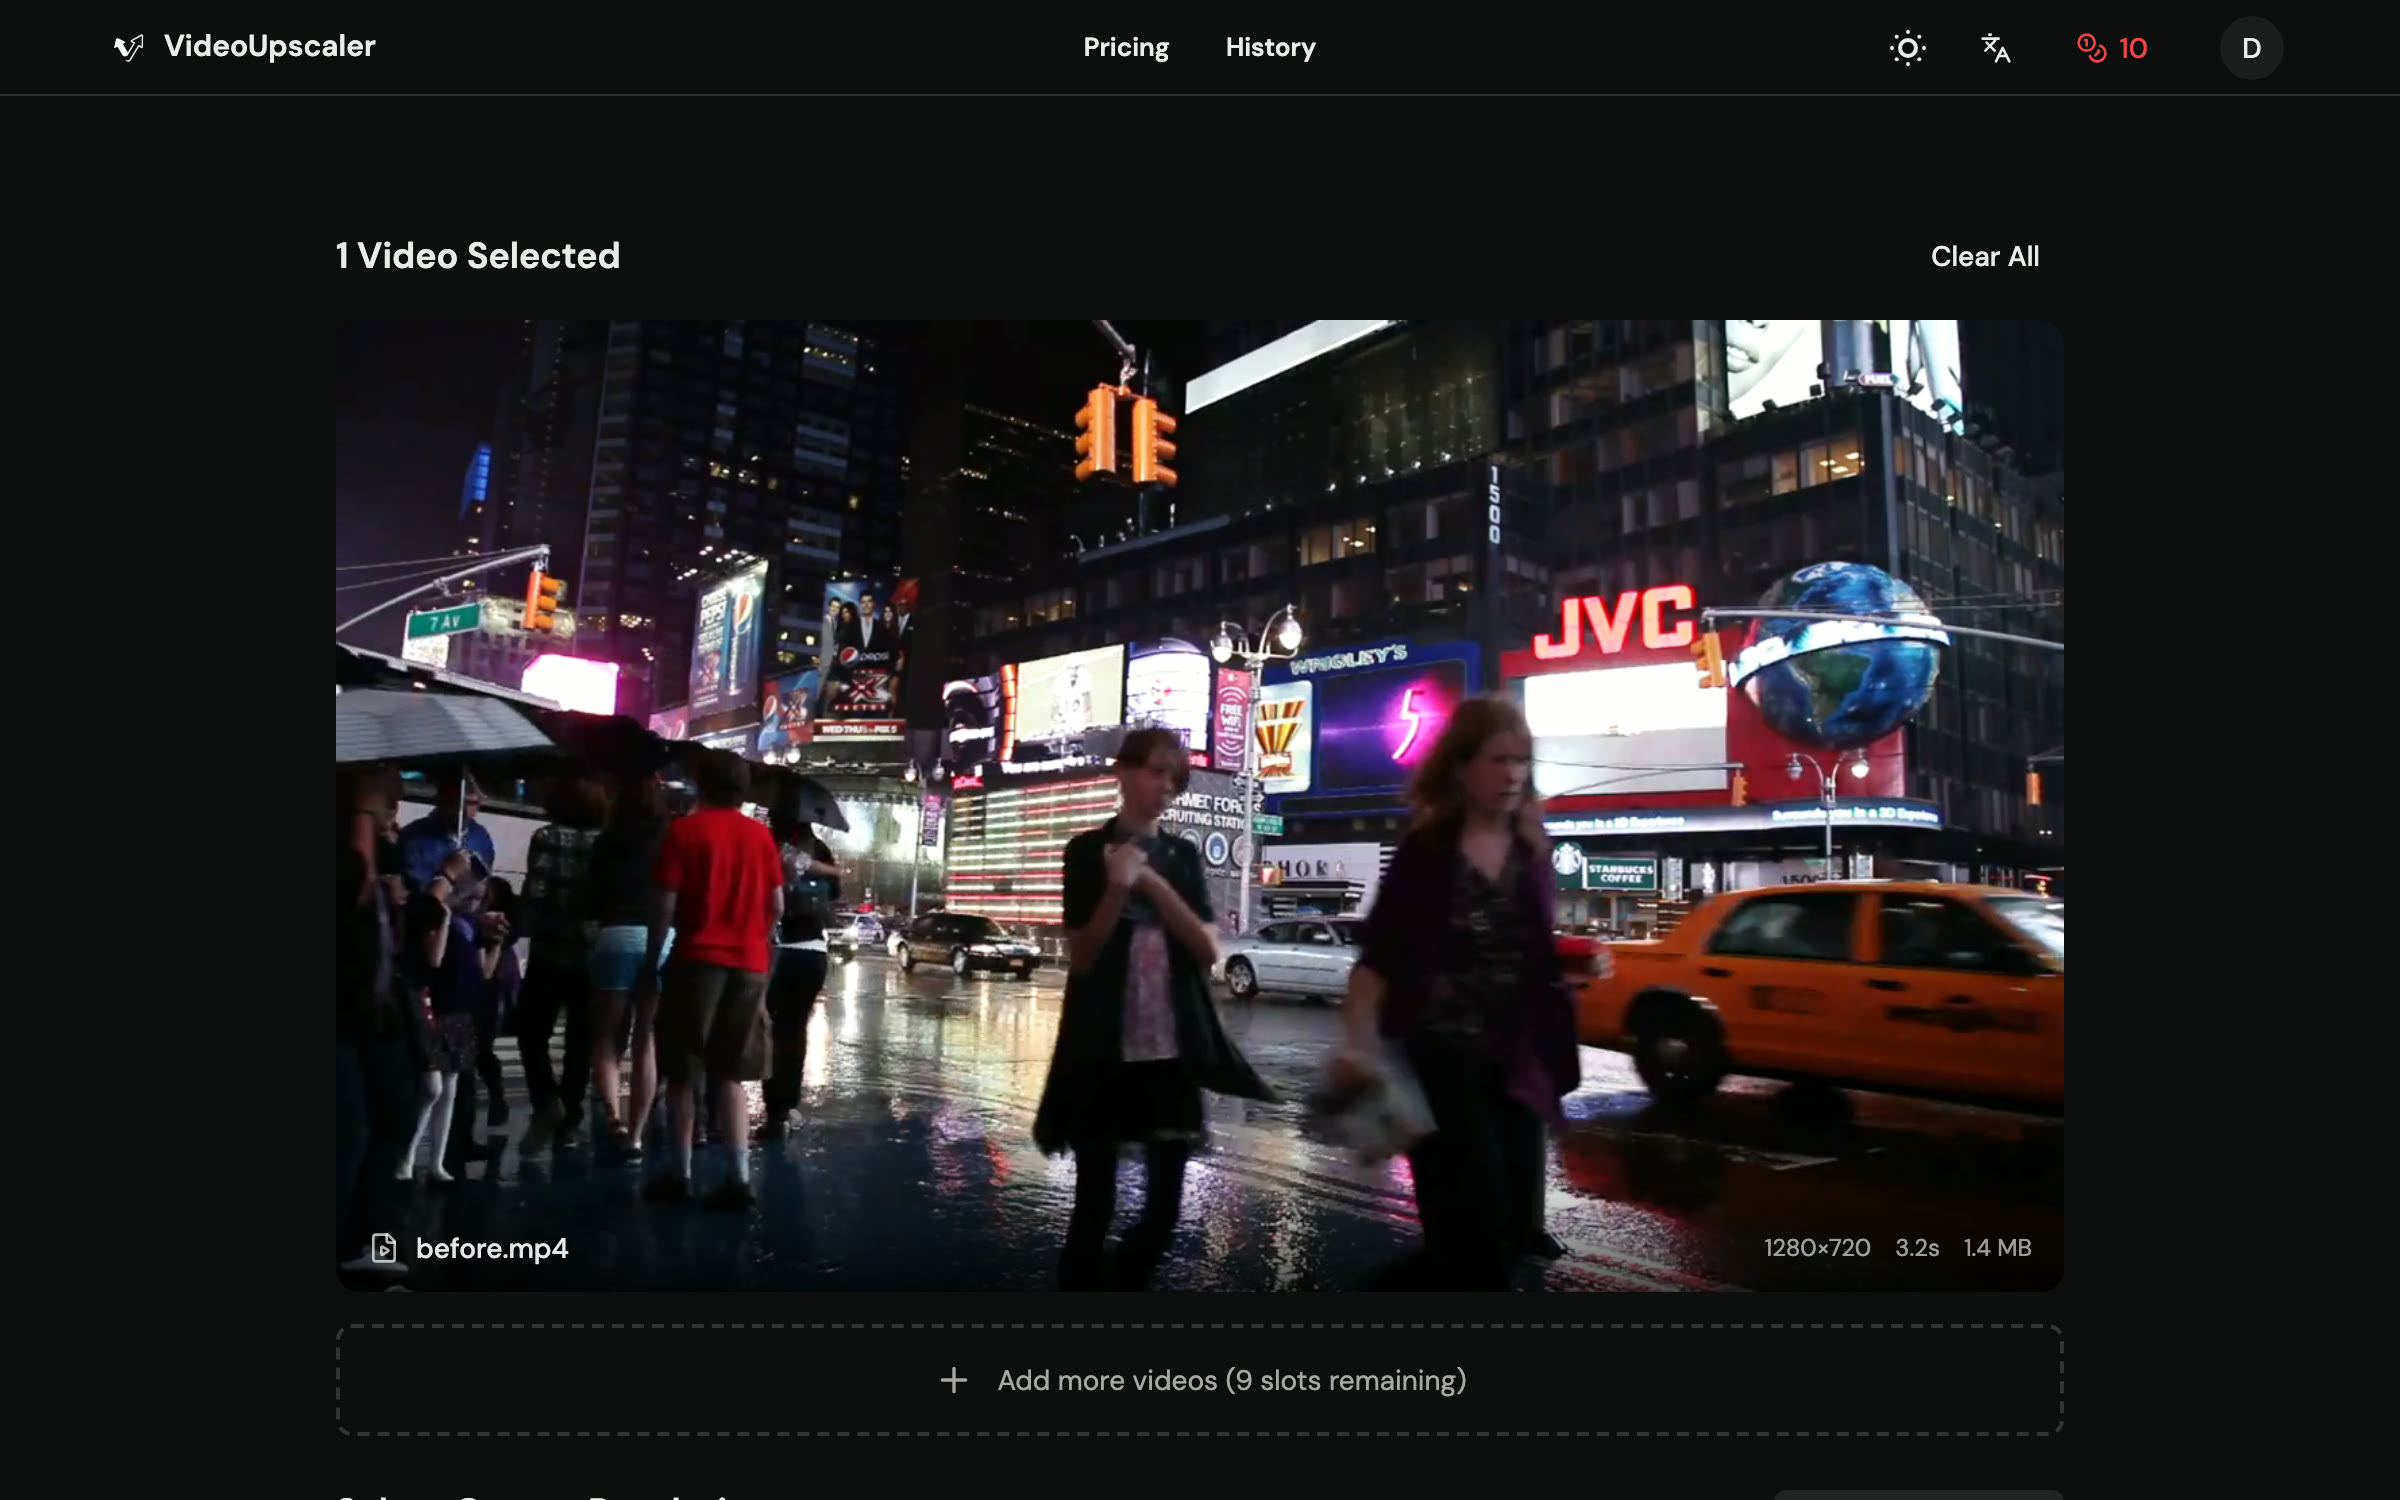This screenshot has height=1500, width=2400.
Task: Select the before.mp4 file name
Action: [x=492, y=1248]
